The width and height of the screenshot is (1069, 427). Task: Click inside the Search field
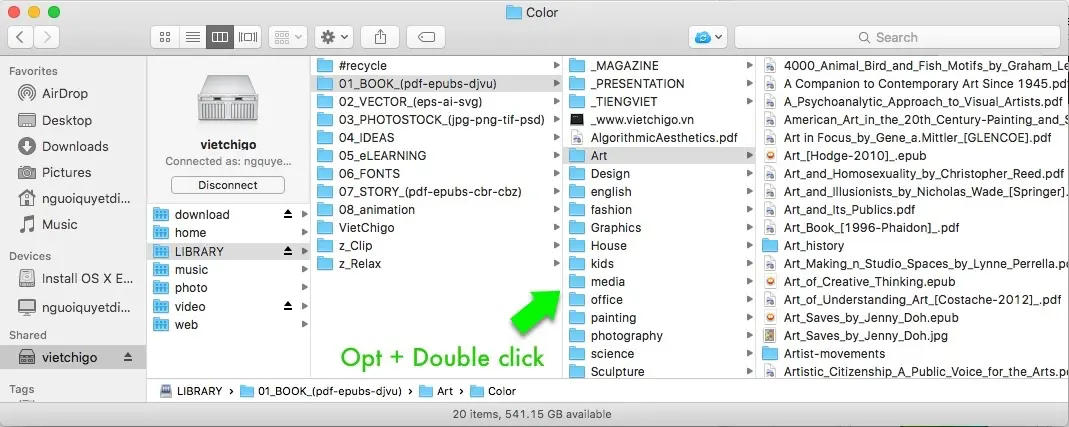[x=895, y=37]
